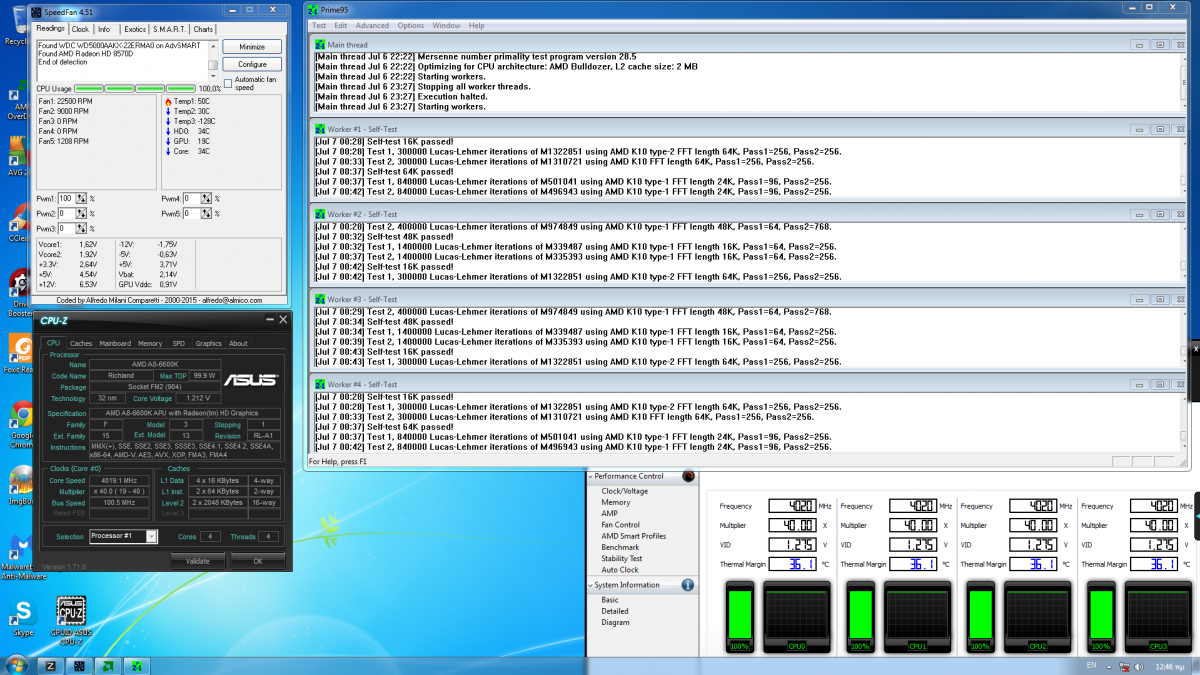Image resolution: width=1200 pixels, height=675 pixels.
Task: Open the Advanced menu in Prime95
Action: click(372, 25)
